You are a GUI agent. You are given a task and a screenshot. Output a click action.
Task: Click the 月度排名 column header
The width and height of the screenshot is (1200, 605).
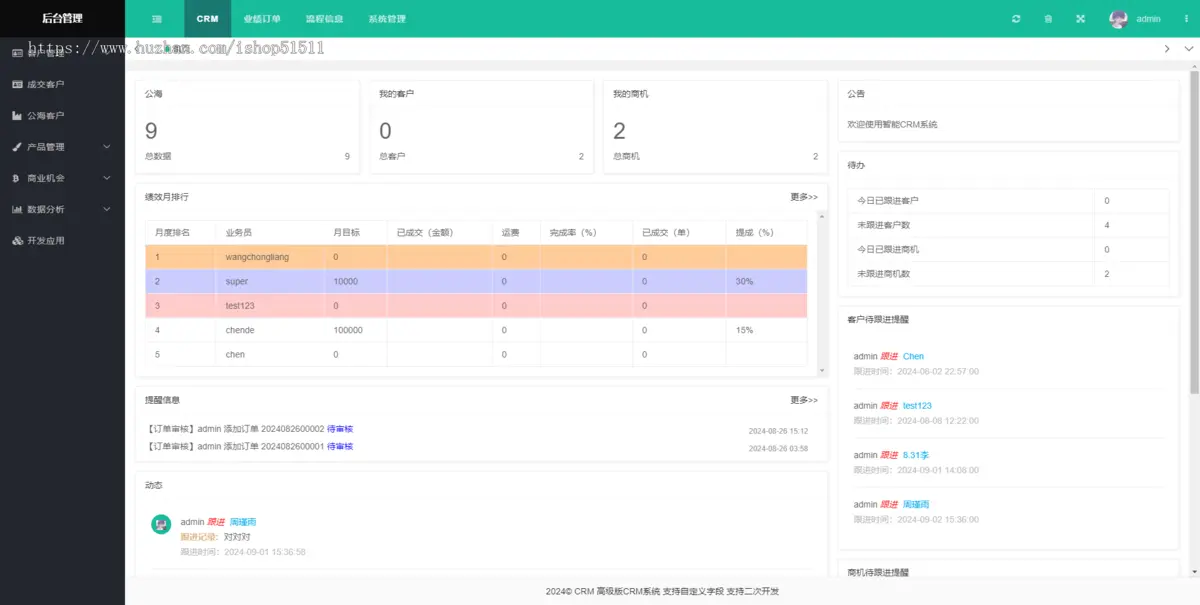coord(180,233)
